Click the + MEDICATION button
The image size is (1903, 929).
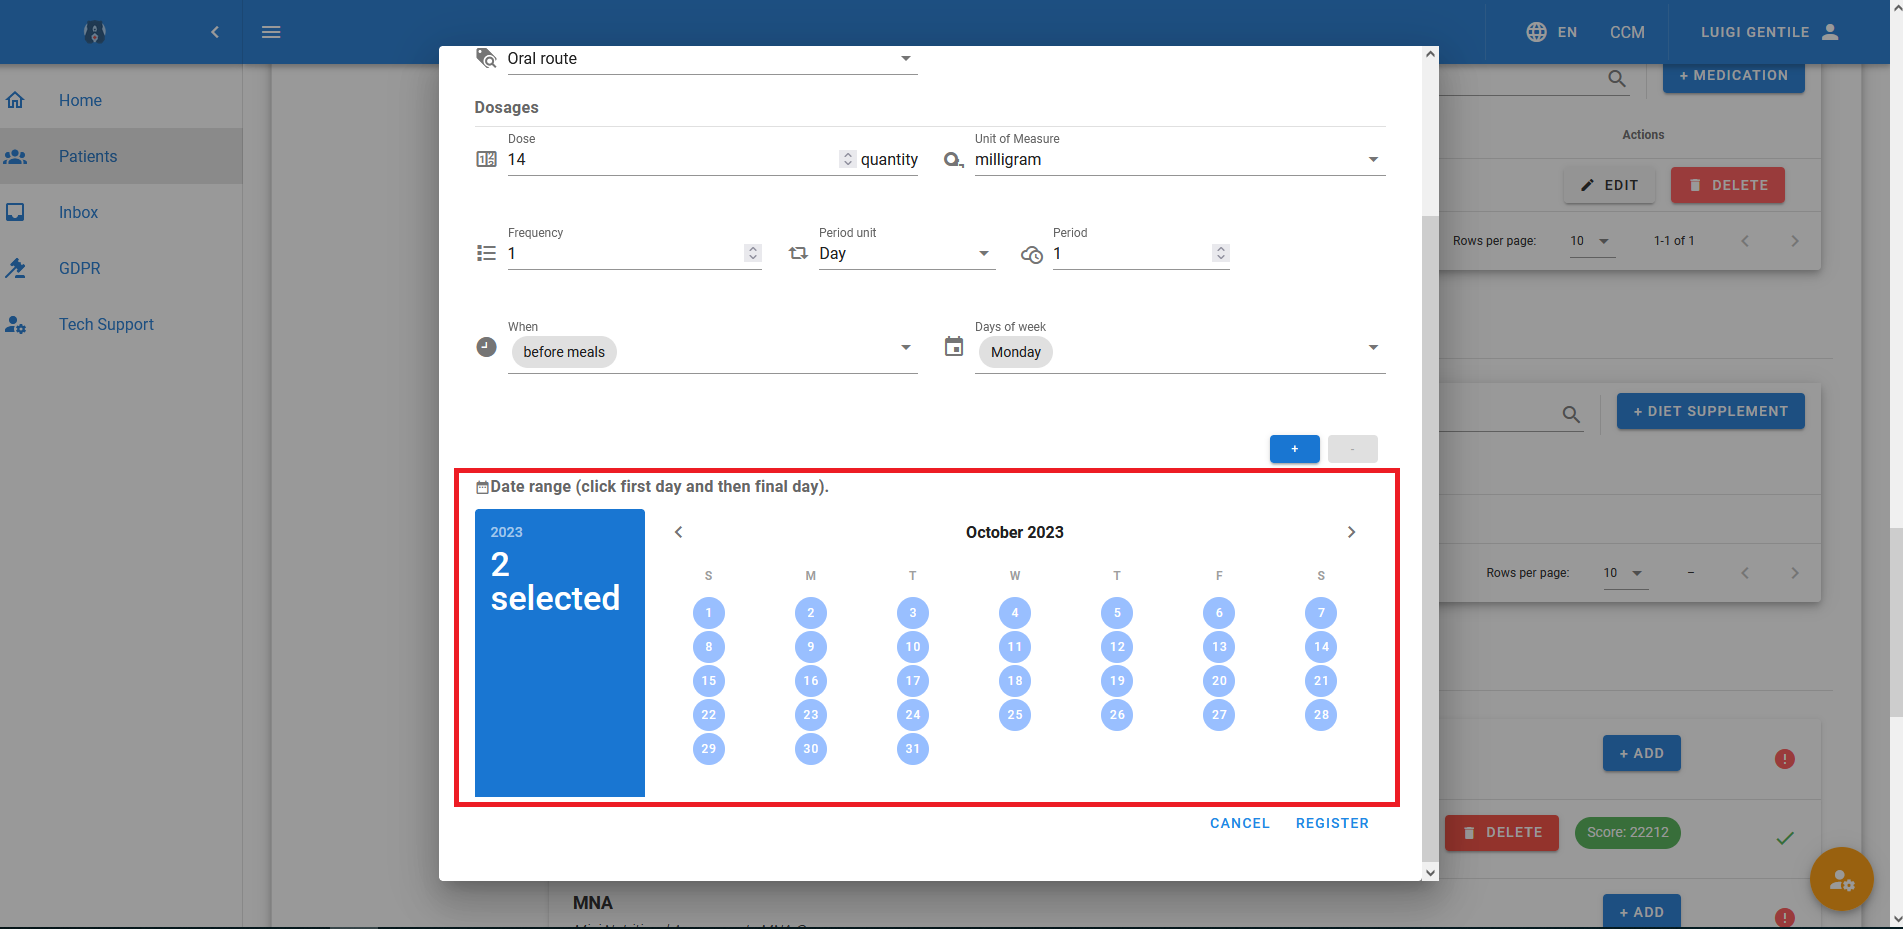[x=1734, y=76]
